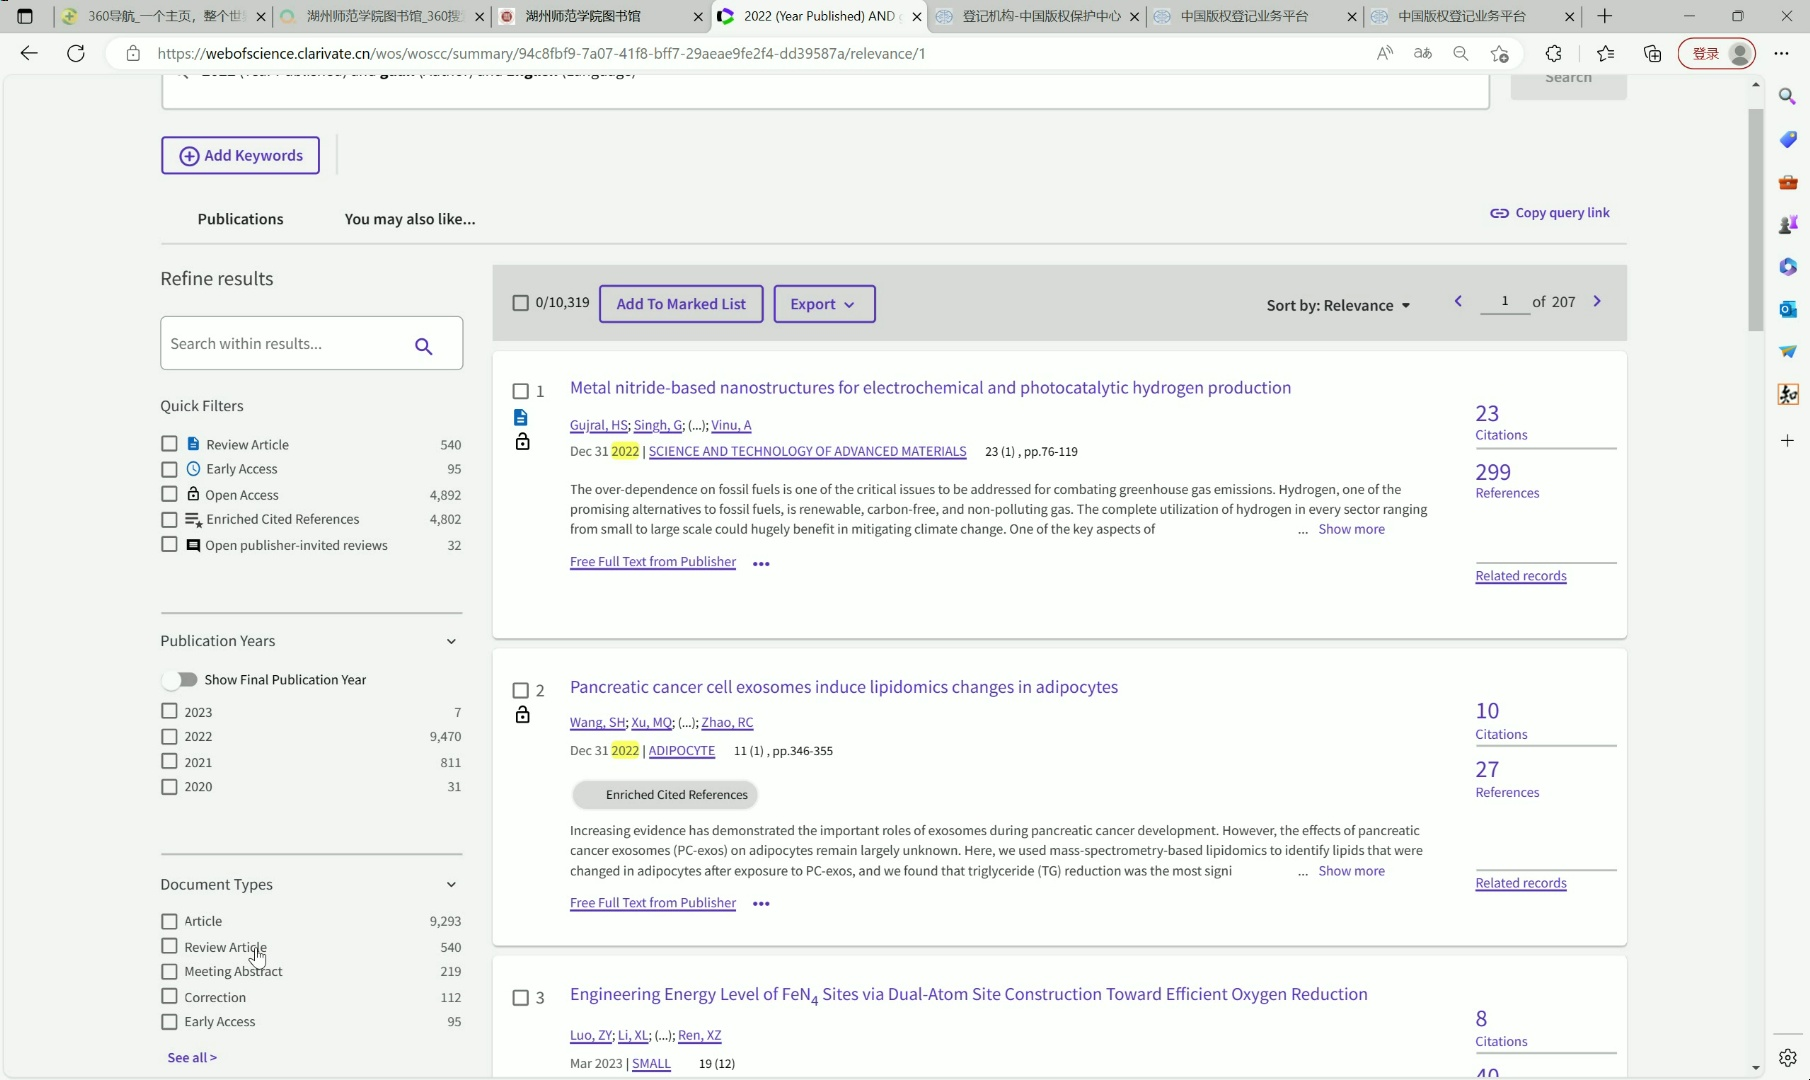Screen dimensions: 1810x1080
Task: Check publication year 2021
Action: click(x=169, y=761)
